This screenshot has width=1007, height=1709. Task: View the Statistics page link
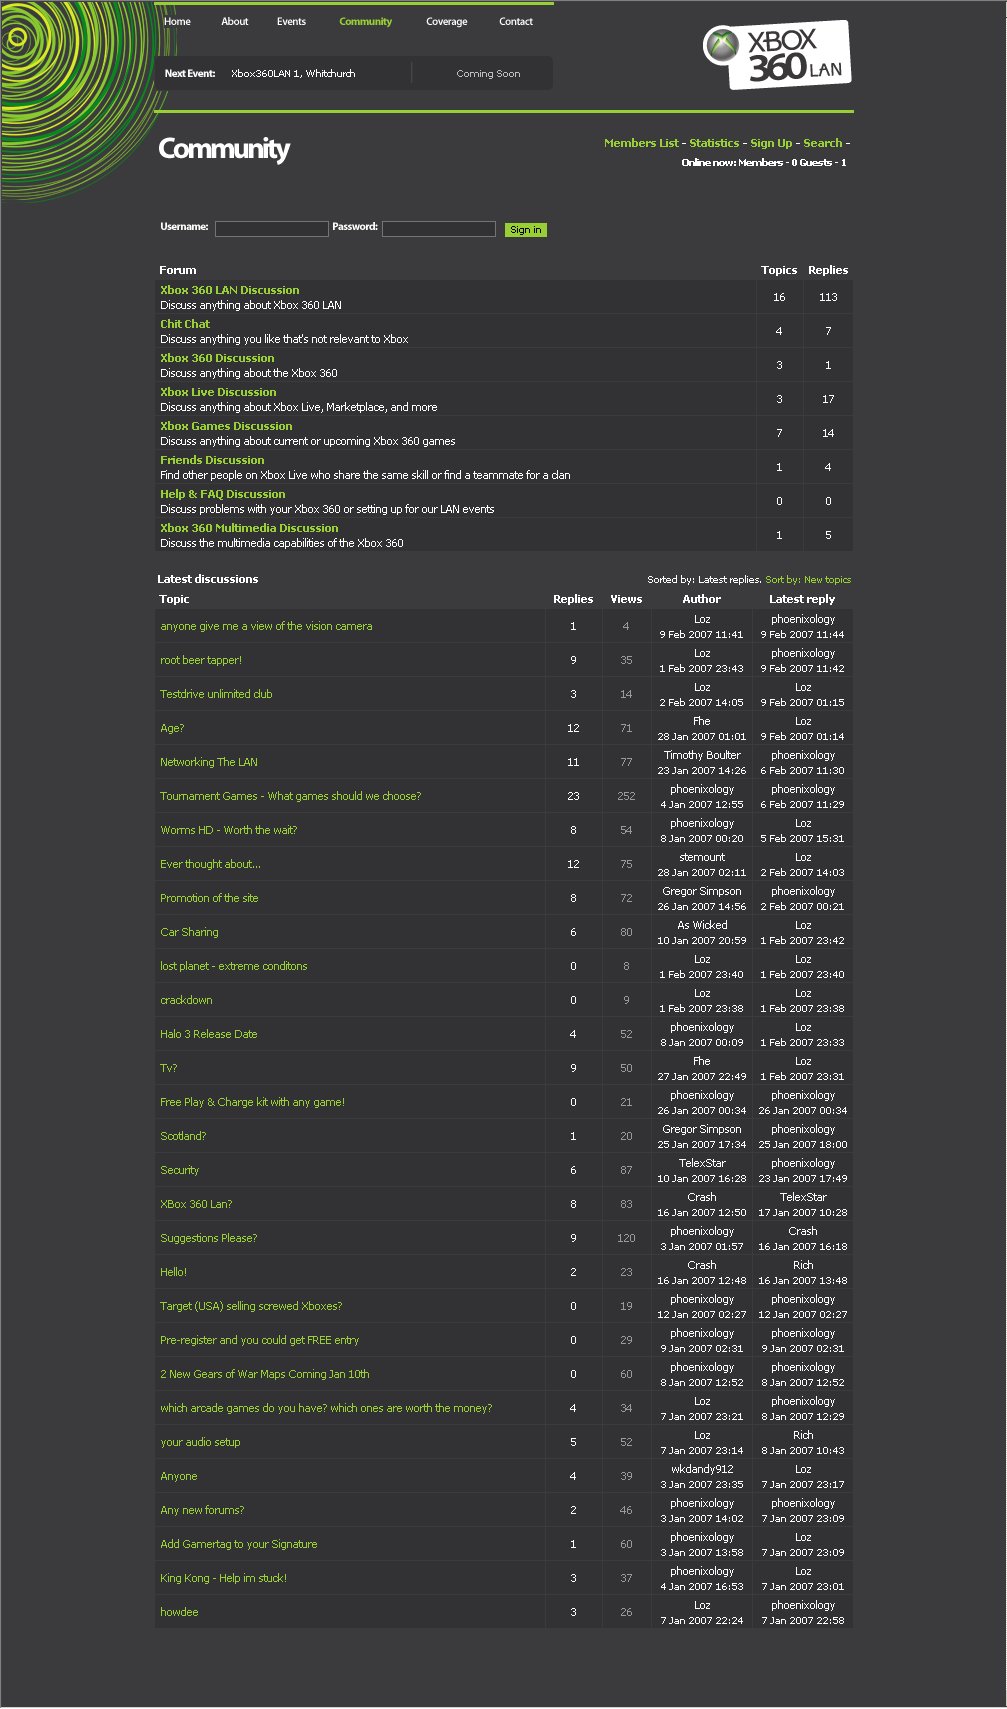point(714,143)
